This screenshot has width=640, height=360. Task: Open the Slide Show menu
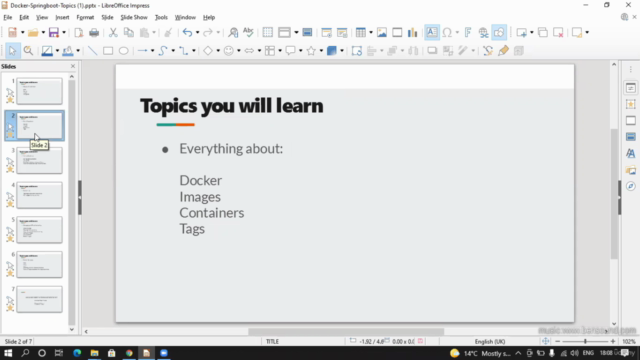pos(134,18)
